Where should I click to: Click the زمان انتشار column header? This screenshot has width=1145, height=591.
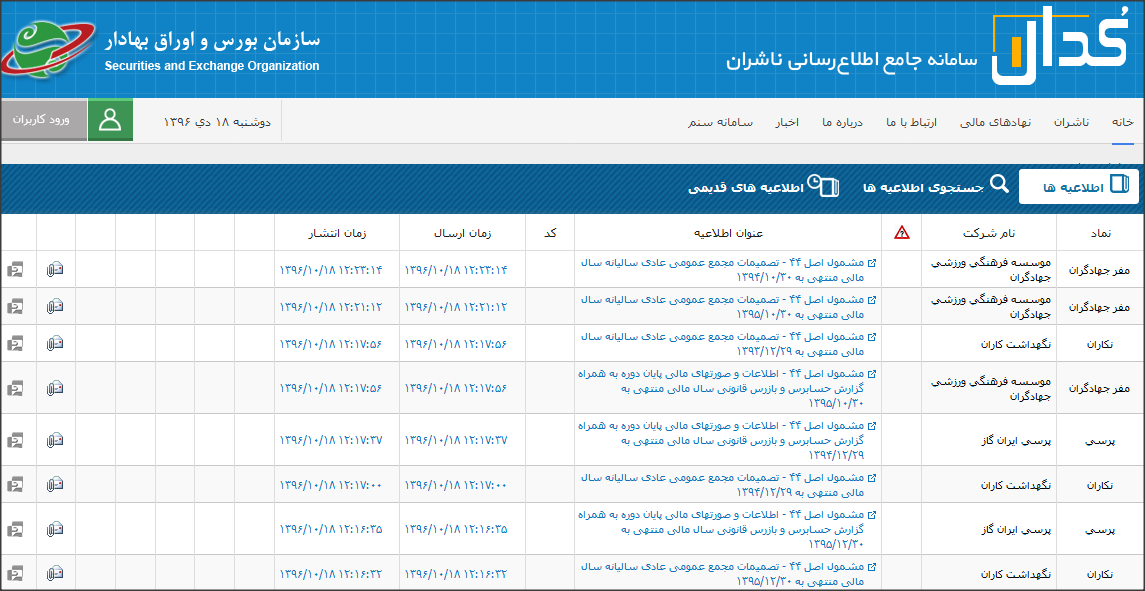point(336,233)
